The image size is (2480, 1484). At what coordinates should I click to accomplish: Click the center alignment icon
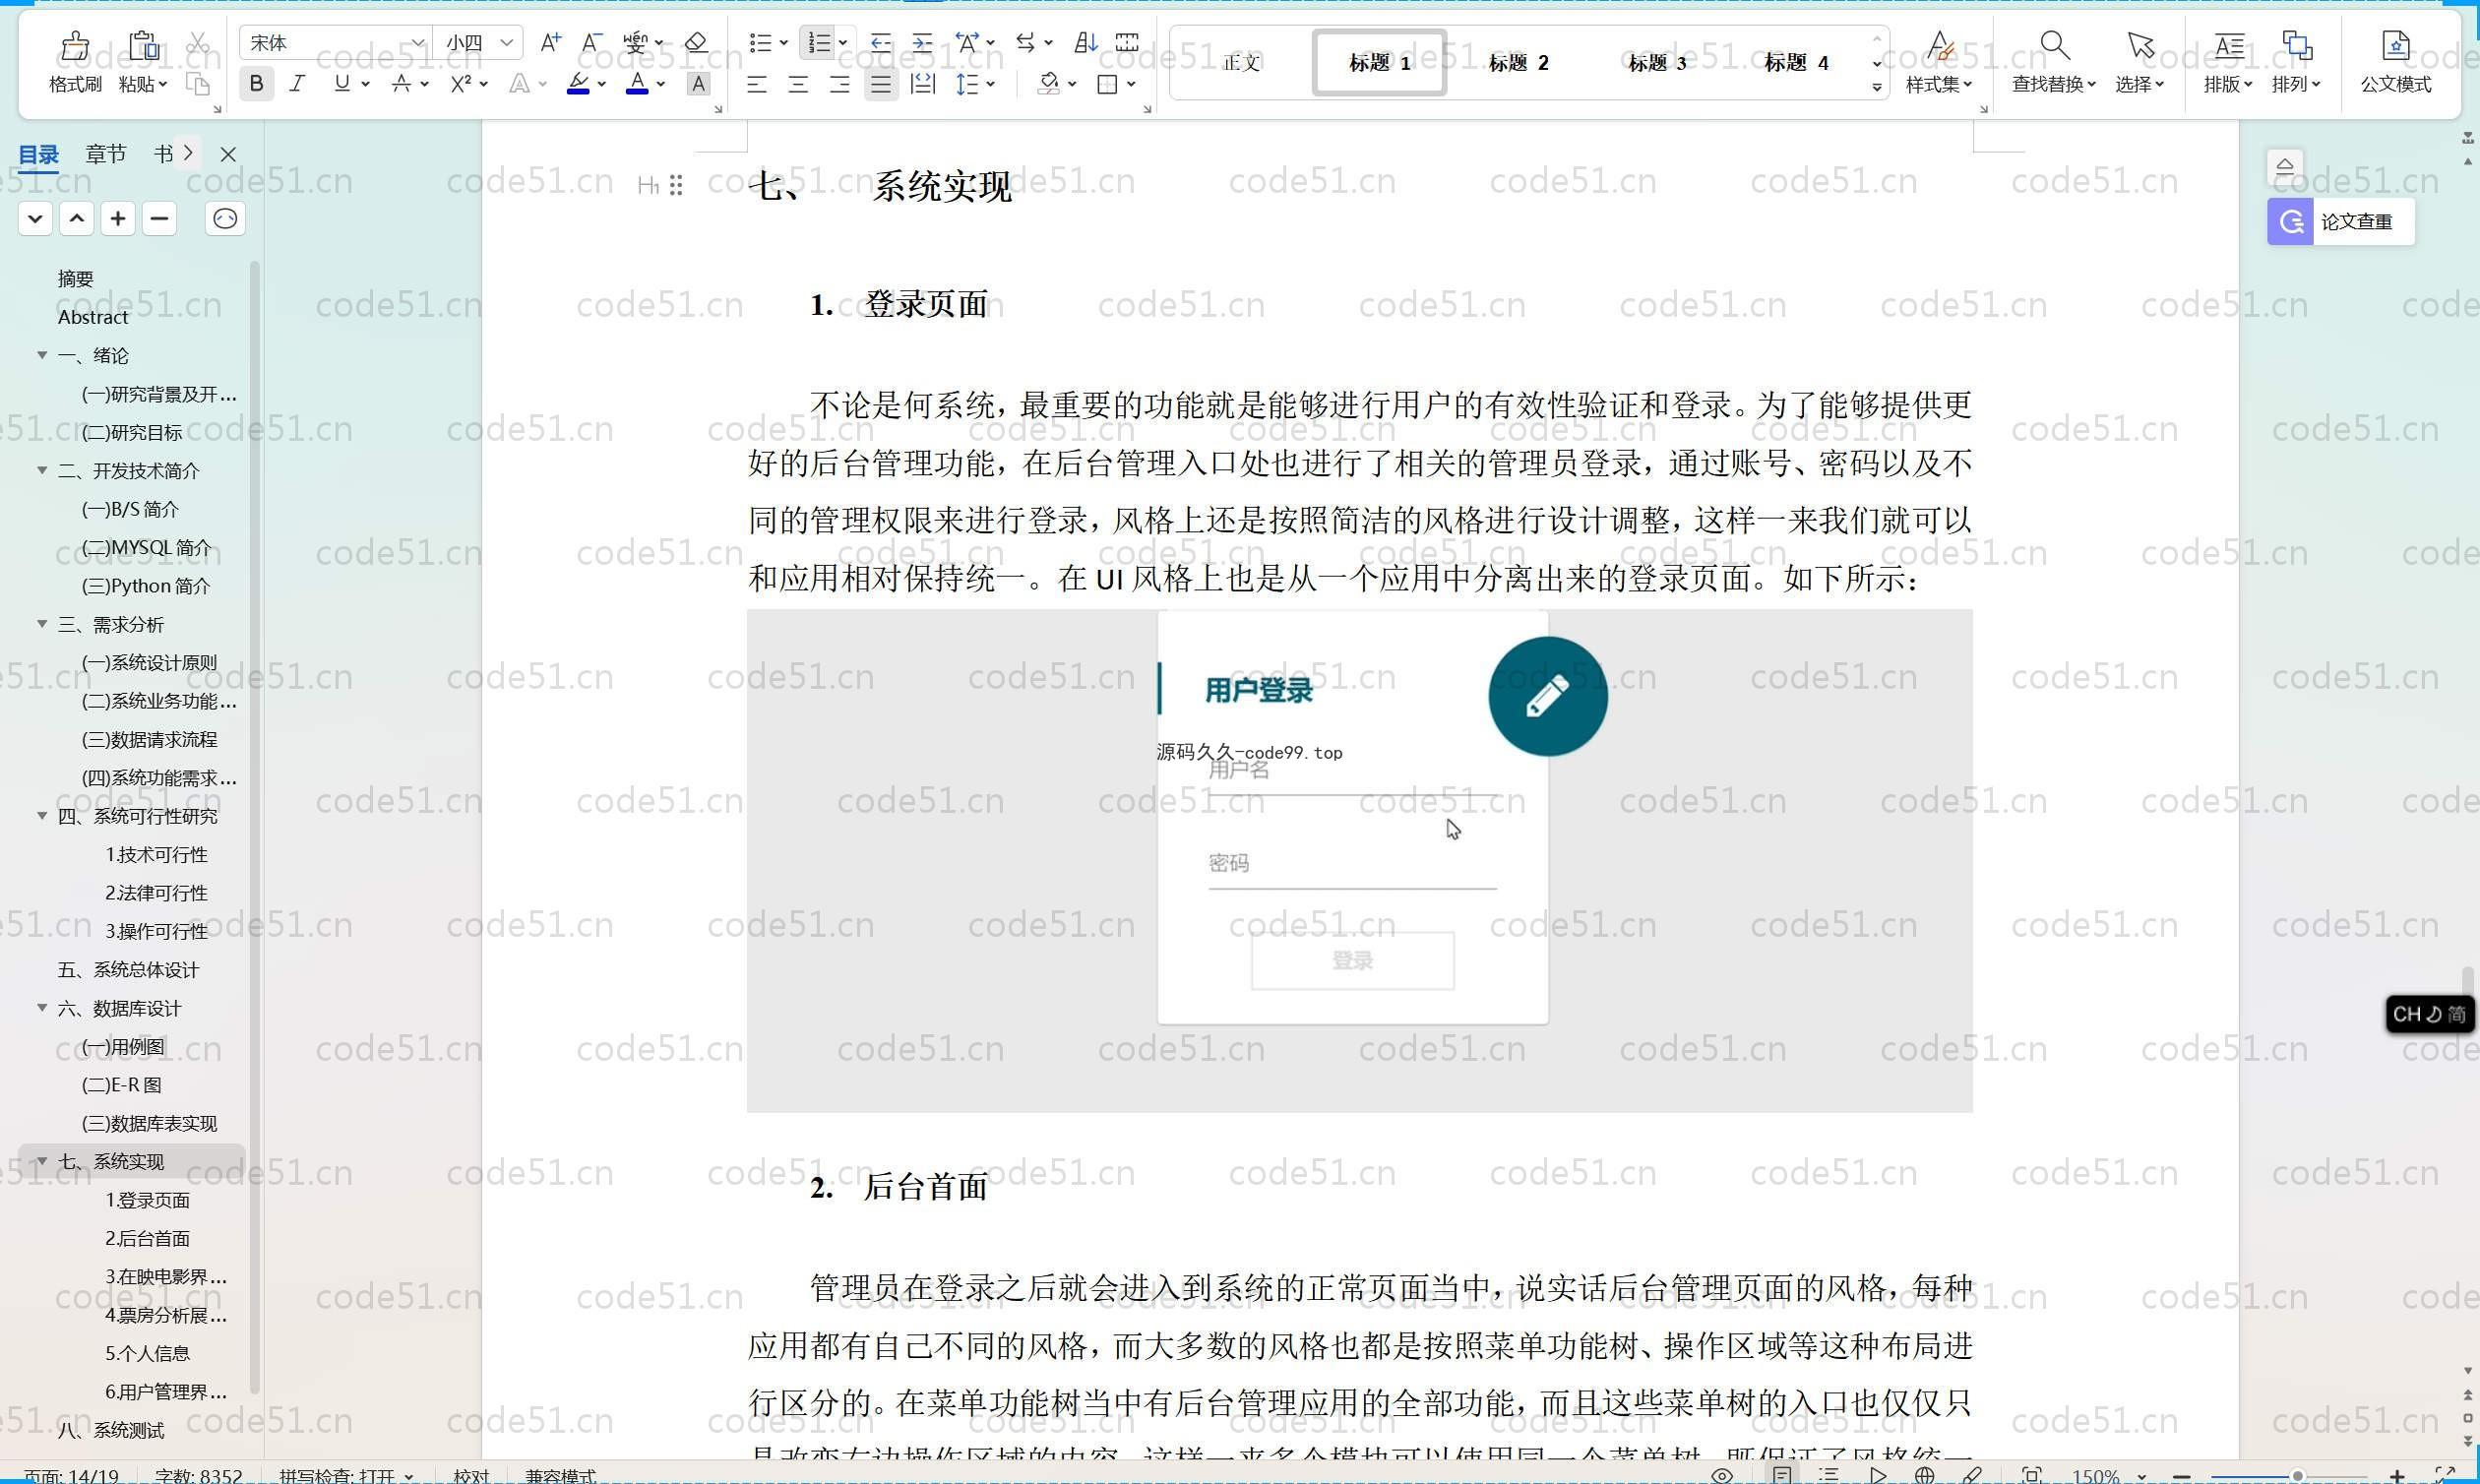798,84
